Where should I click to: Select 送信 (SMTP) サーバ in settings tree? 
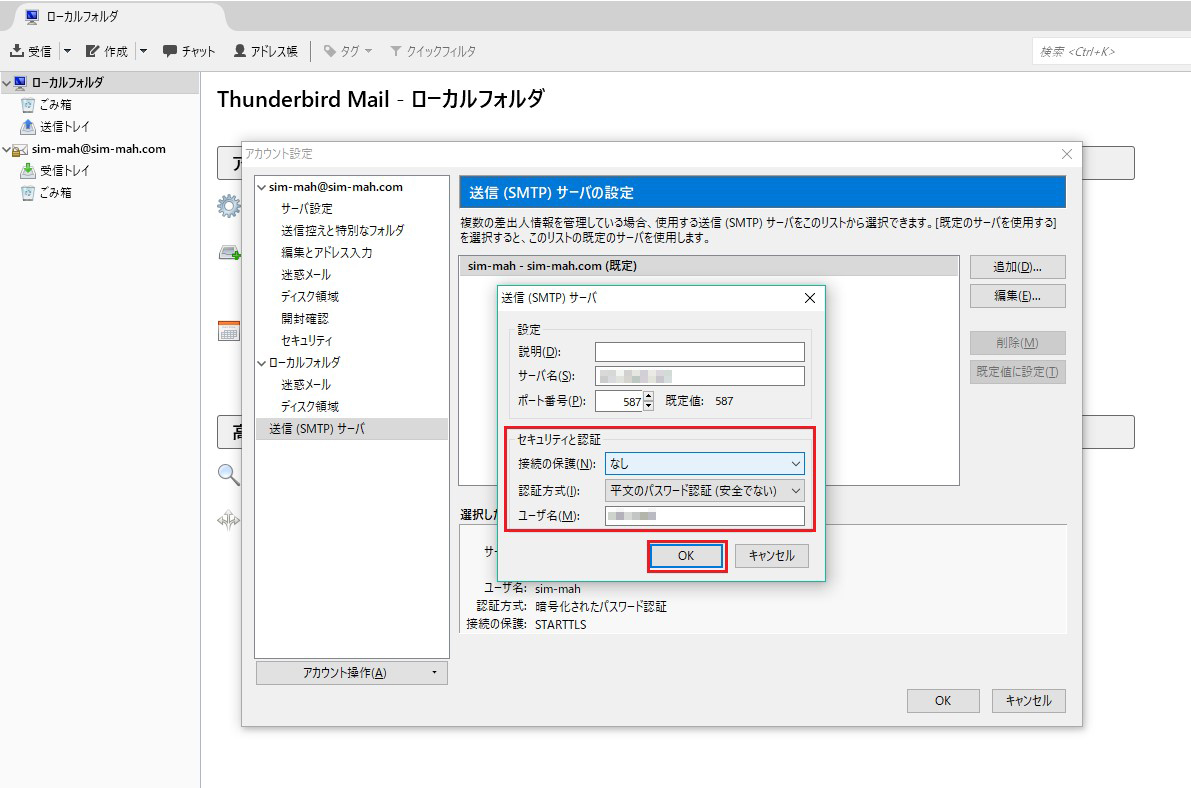coord(352,429)
